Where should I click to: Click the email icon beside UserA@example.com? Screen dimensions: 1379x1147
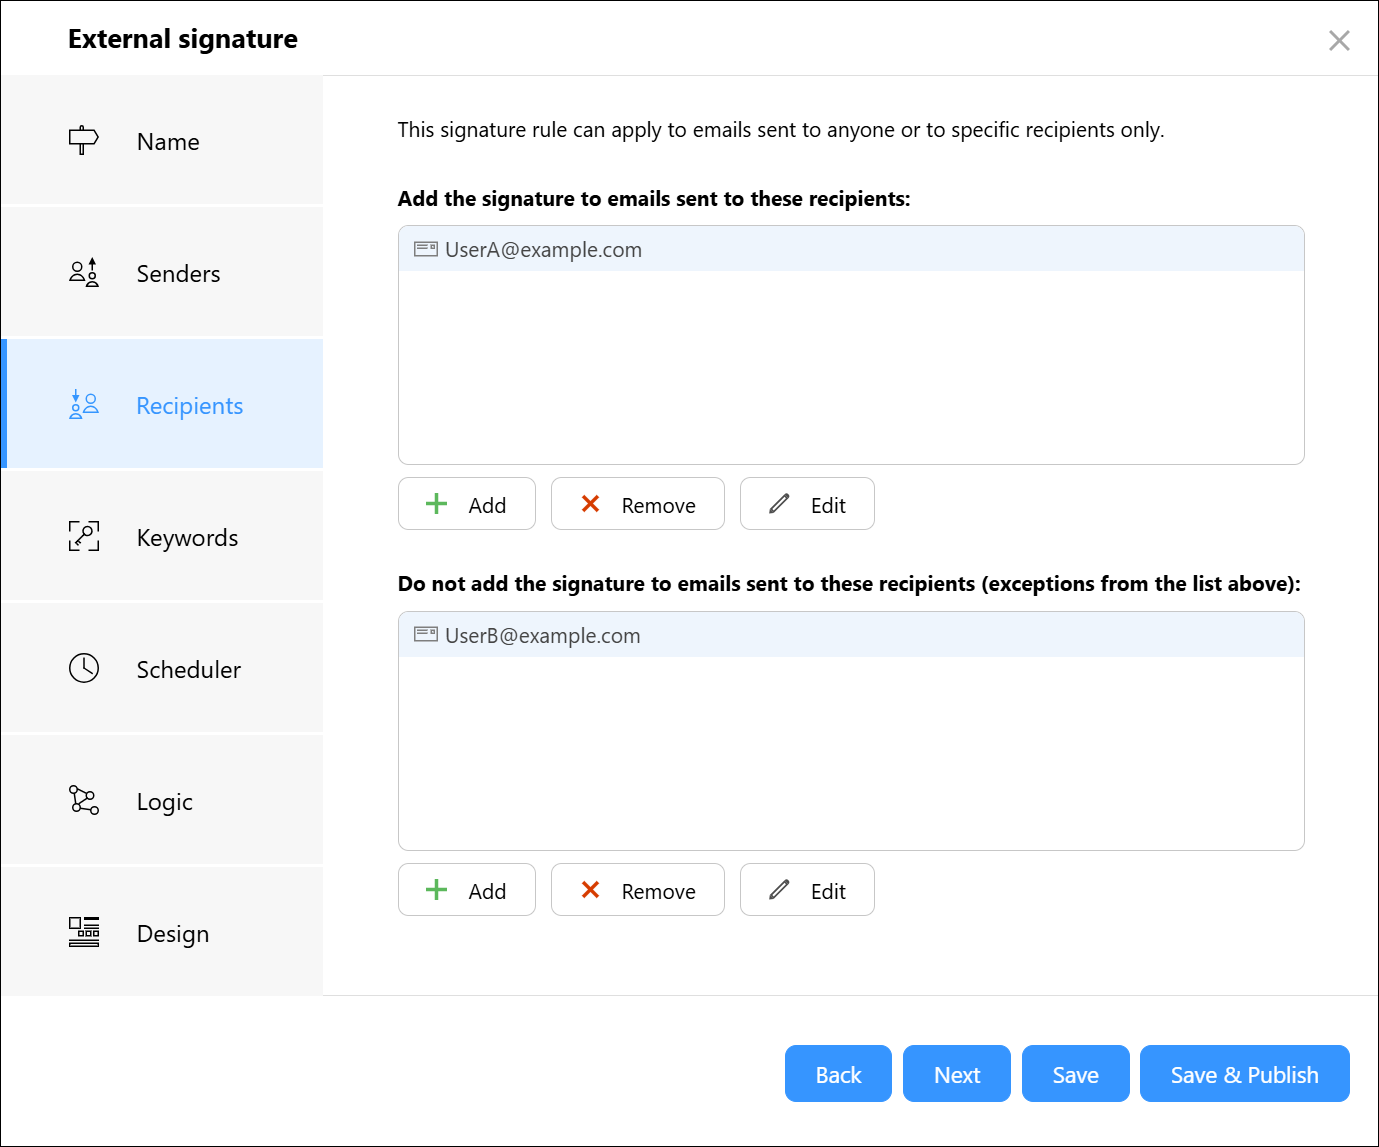[x=426, y=249]
